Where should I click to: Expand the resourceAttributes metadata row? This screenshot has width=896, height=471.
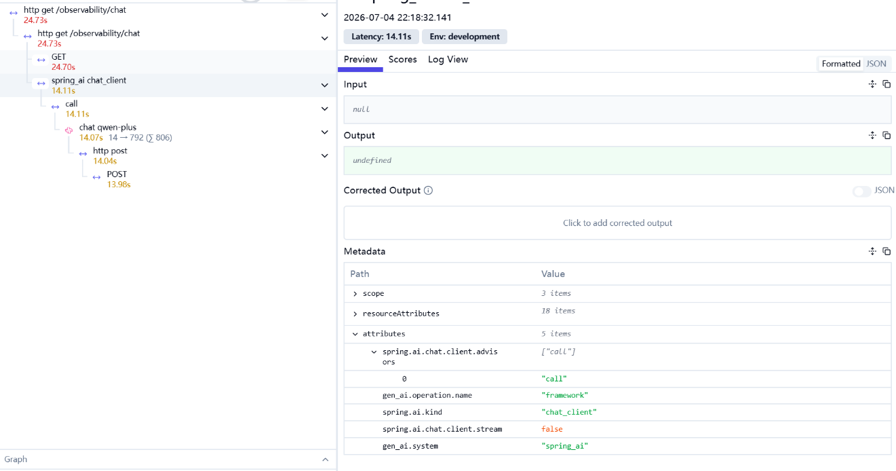355,314
